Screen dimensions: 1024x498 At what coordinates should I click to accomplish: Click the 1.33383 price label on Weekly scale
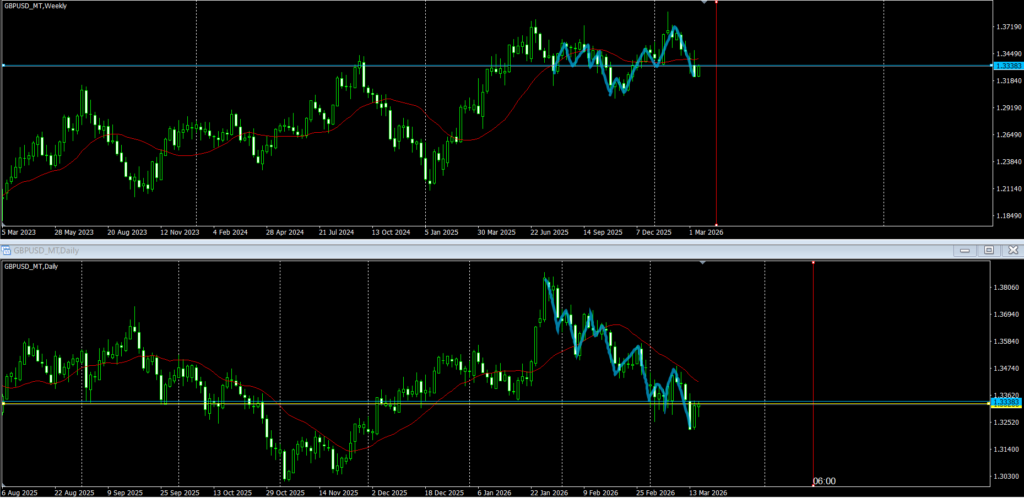pyautogui.click(x=1005, y=66)
